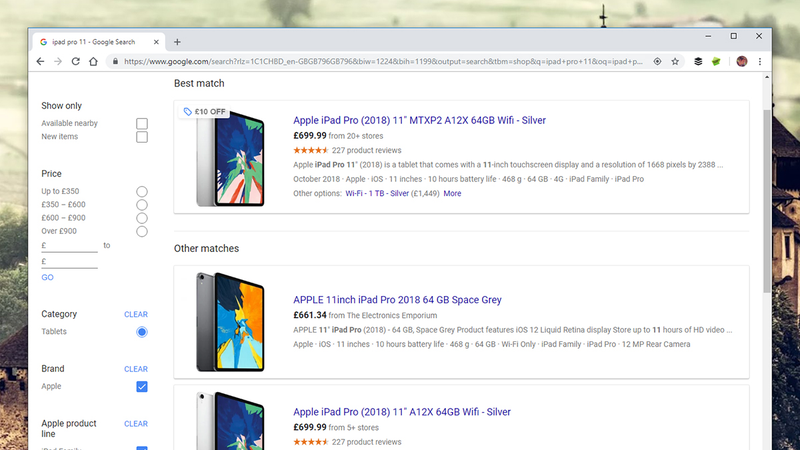Select the Over £900 price option

pyautogui.click(x=142, y=231)
